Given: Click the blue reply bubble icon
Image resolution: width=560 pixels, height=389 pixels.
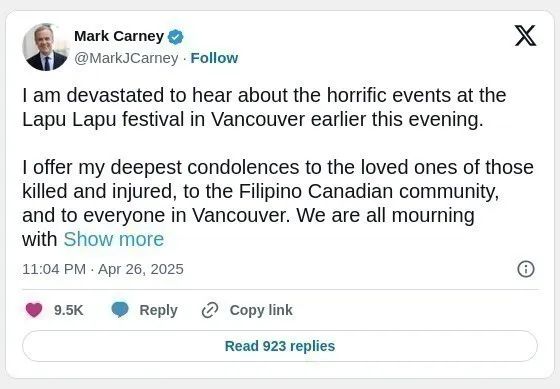Looking at the screenshot, I should pyautogui.click(x=120, y=310).
